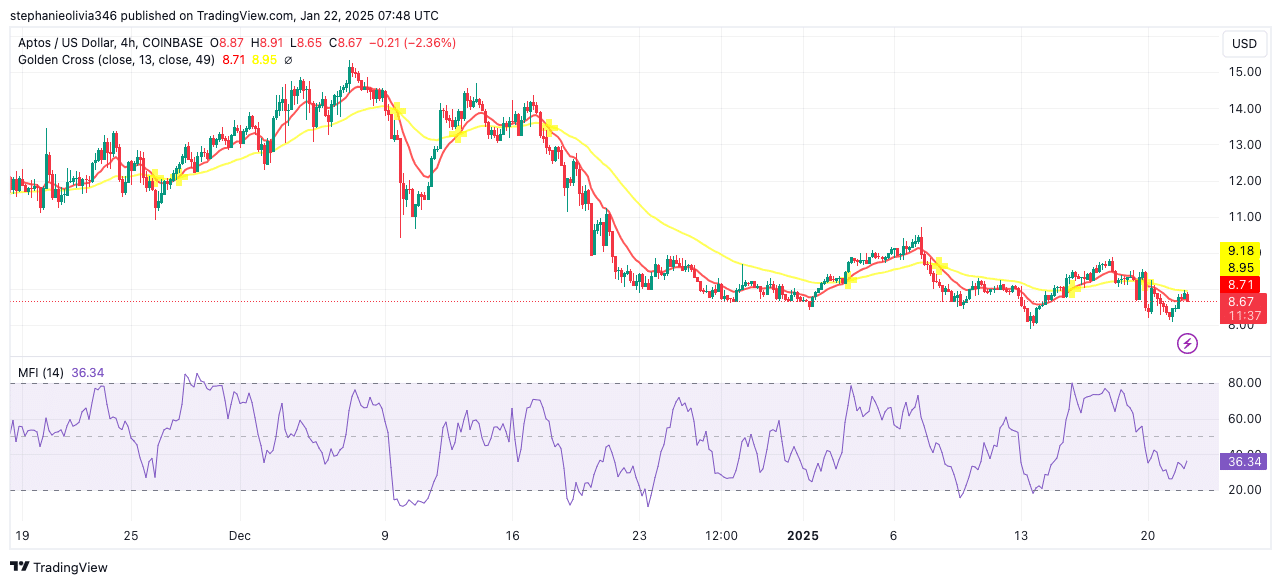Click the 2025 label on time axis
1281x584 pixels.
[802, 536]
